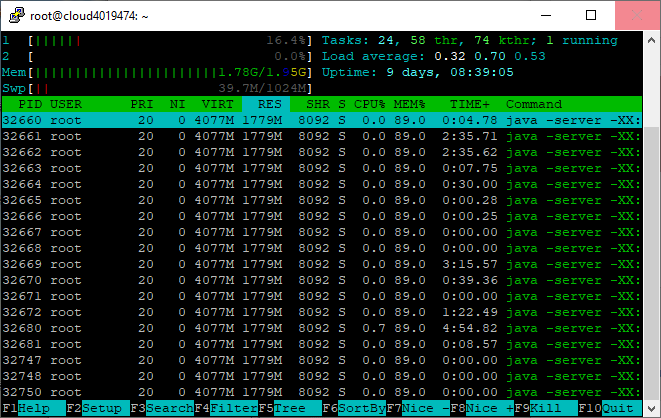Select process row with PID 32672
The image size is (661, 418).
coord(322,312)
